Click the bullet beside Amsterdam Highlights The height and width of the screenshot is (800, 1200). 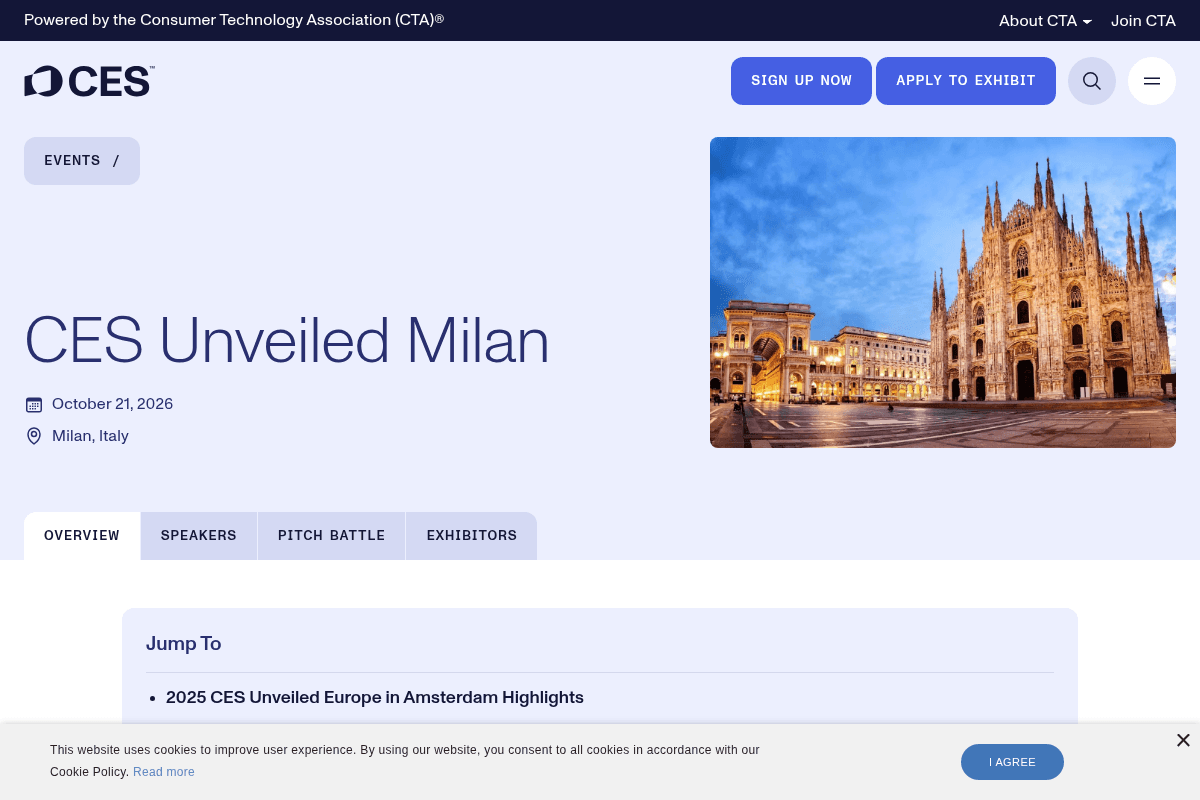click(x=153, y=698)
